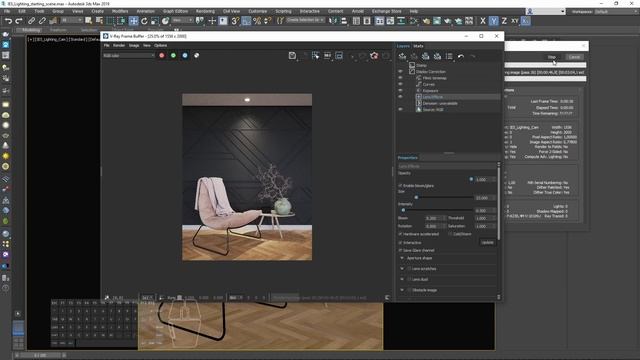Toggle visibility of Source: RGB layer
640x360 pixels.
tap(400, 109)
